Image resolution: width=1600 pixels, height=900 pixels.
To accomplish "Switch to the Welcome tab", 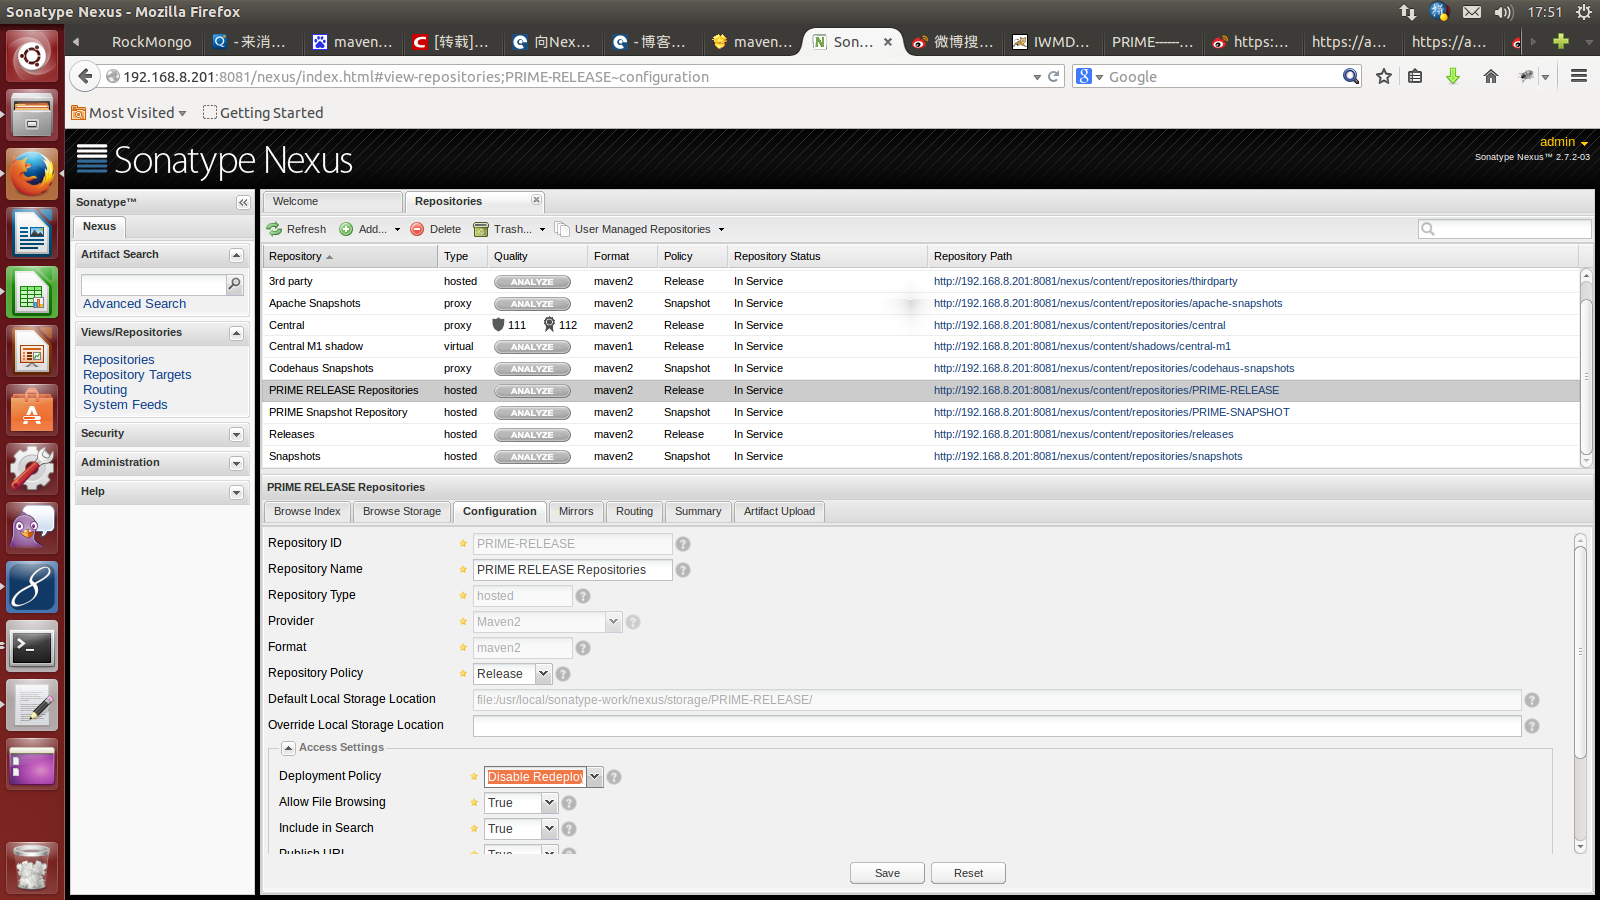I will pyautogui.click(x=332, y=202).
